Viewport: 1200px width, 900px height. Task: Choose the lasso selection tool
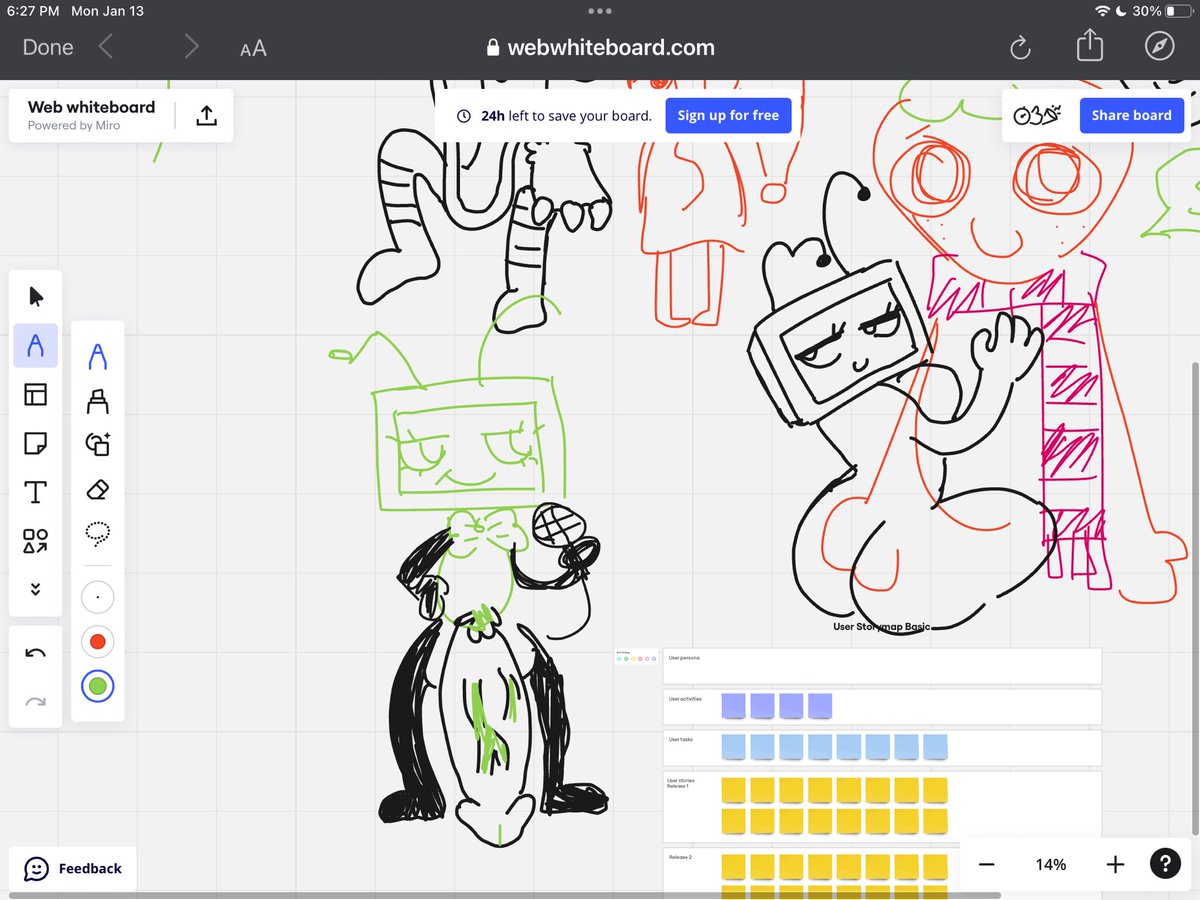(98, 534)
